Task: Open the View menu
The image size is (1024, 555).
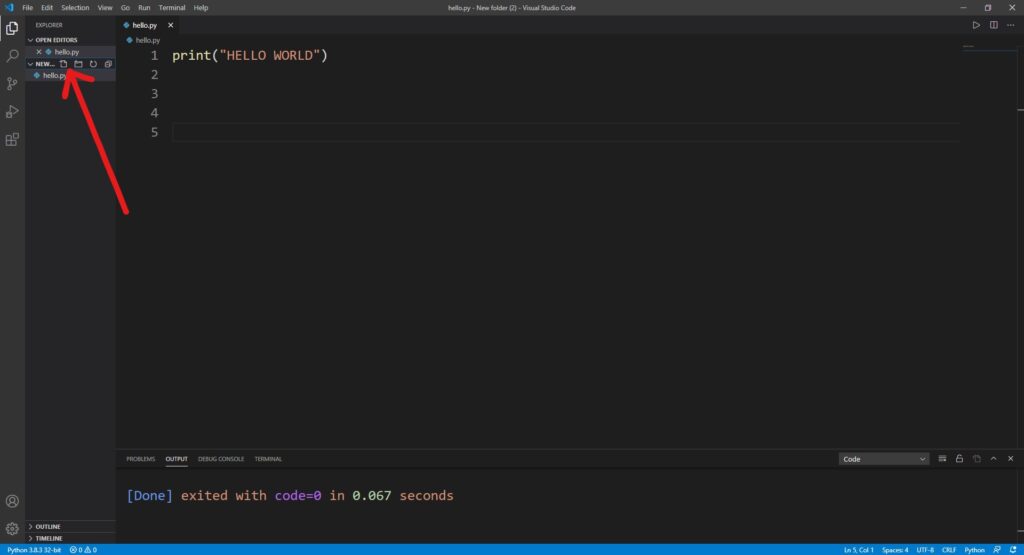Action: pyautogui.click(x=104, y=8)
